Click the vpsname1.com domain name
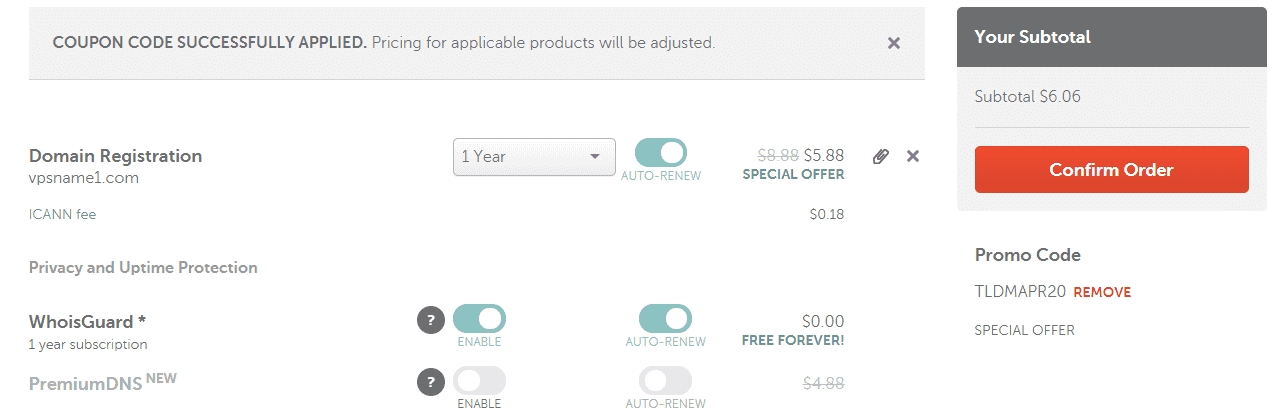1282x420 pixels. pos(84,179)
